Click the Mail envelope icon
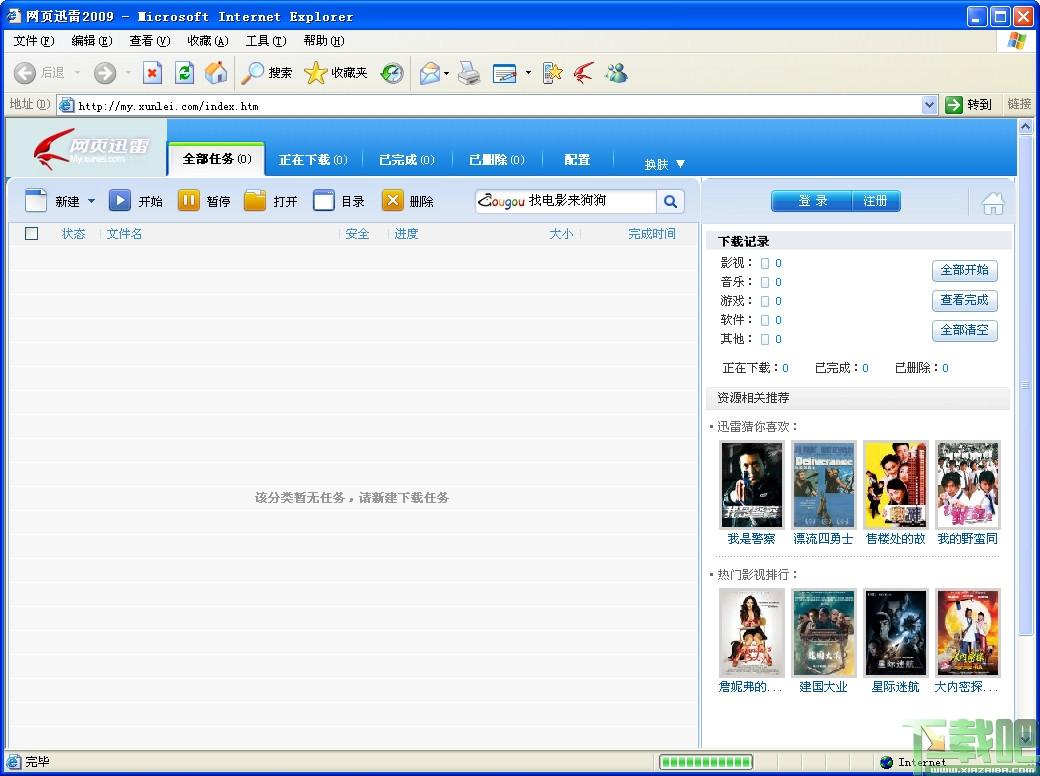This screenshot has width=1040, height=776. [x=430, y=72]
